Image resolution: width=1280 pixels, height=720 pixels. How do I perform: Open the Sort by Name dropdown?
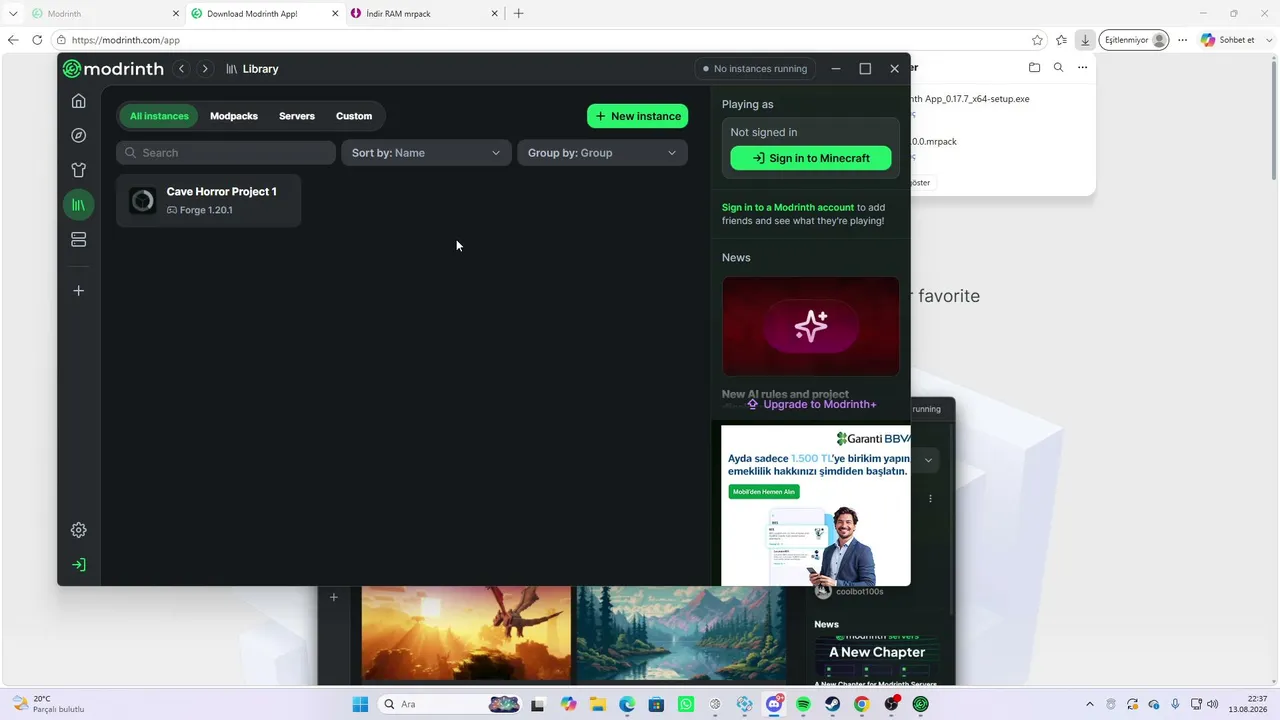(426, 153)
